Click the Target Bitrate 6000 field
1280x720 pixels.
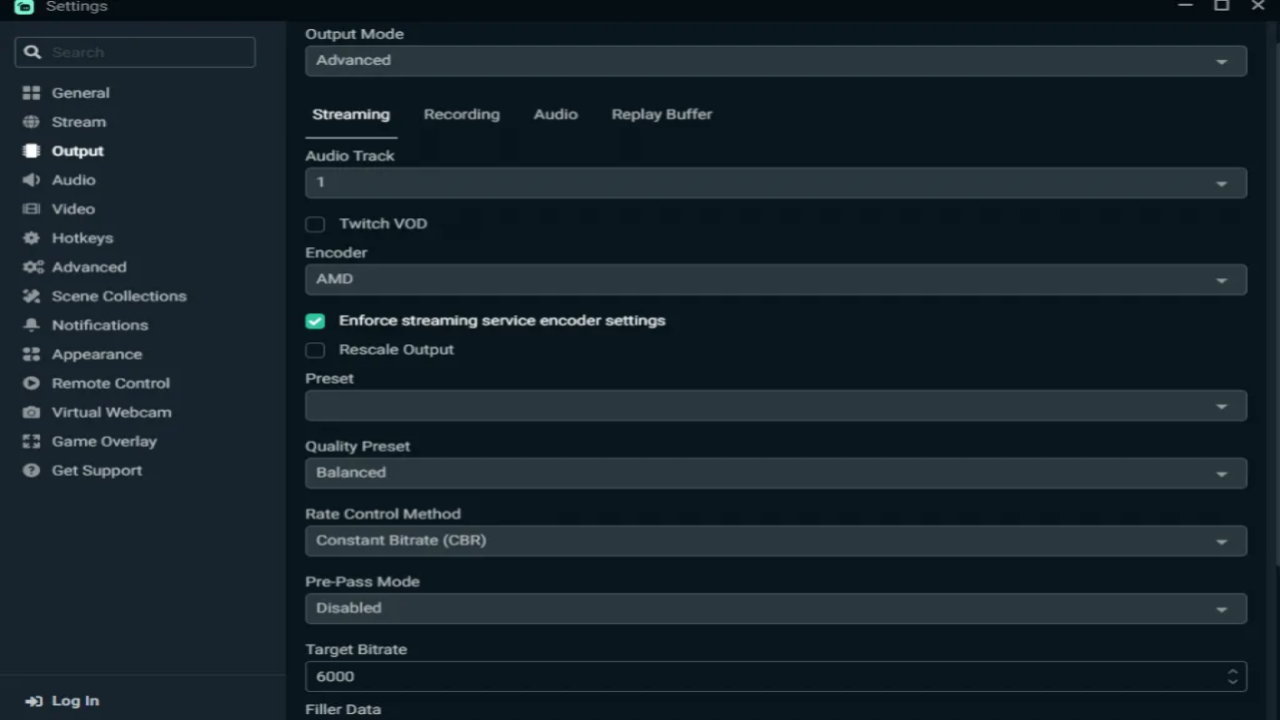click(776, 676)
